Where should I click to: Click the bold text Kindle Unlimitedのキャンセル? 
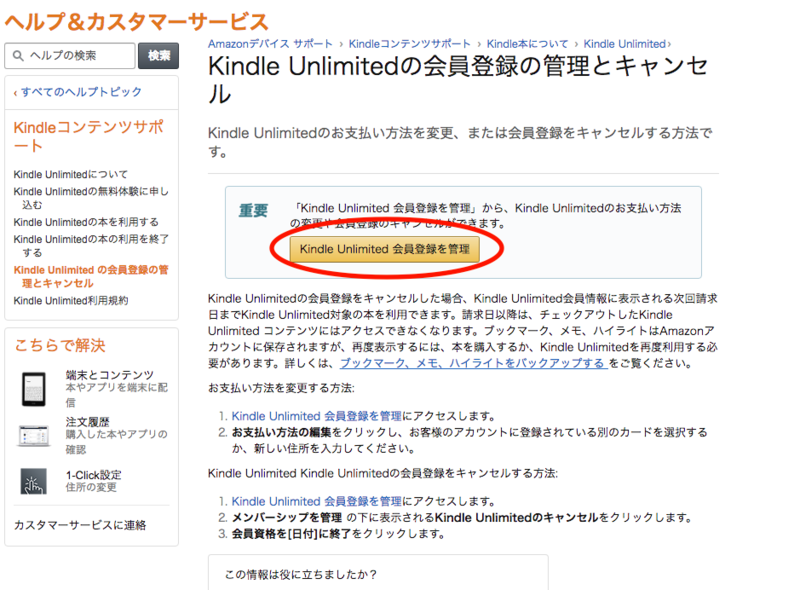click(516, 518)
